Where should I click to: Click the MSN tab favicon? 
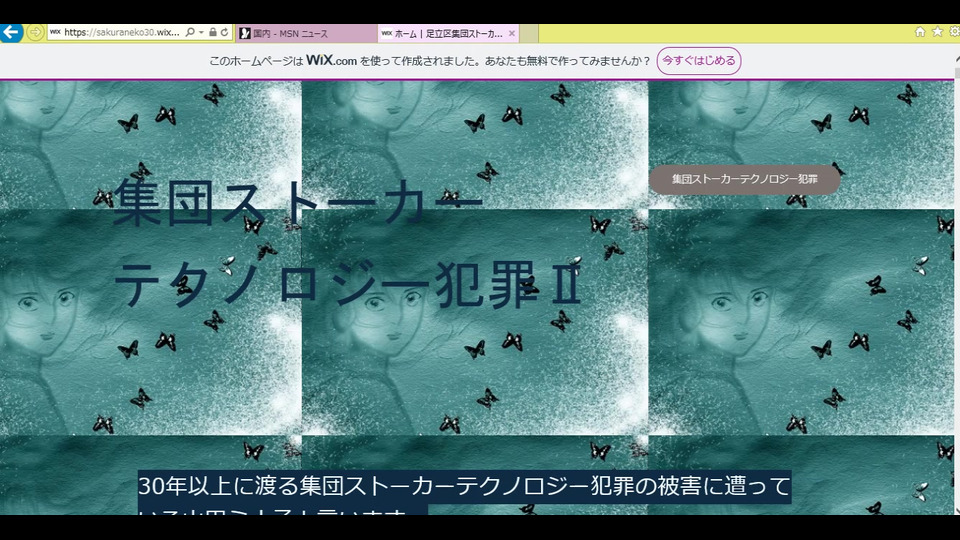coord(246,34)
